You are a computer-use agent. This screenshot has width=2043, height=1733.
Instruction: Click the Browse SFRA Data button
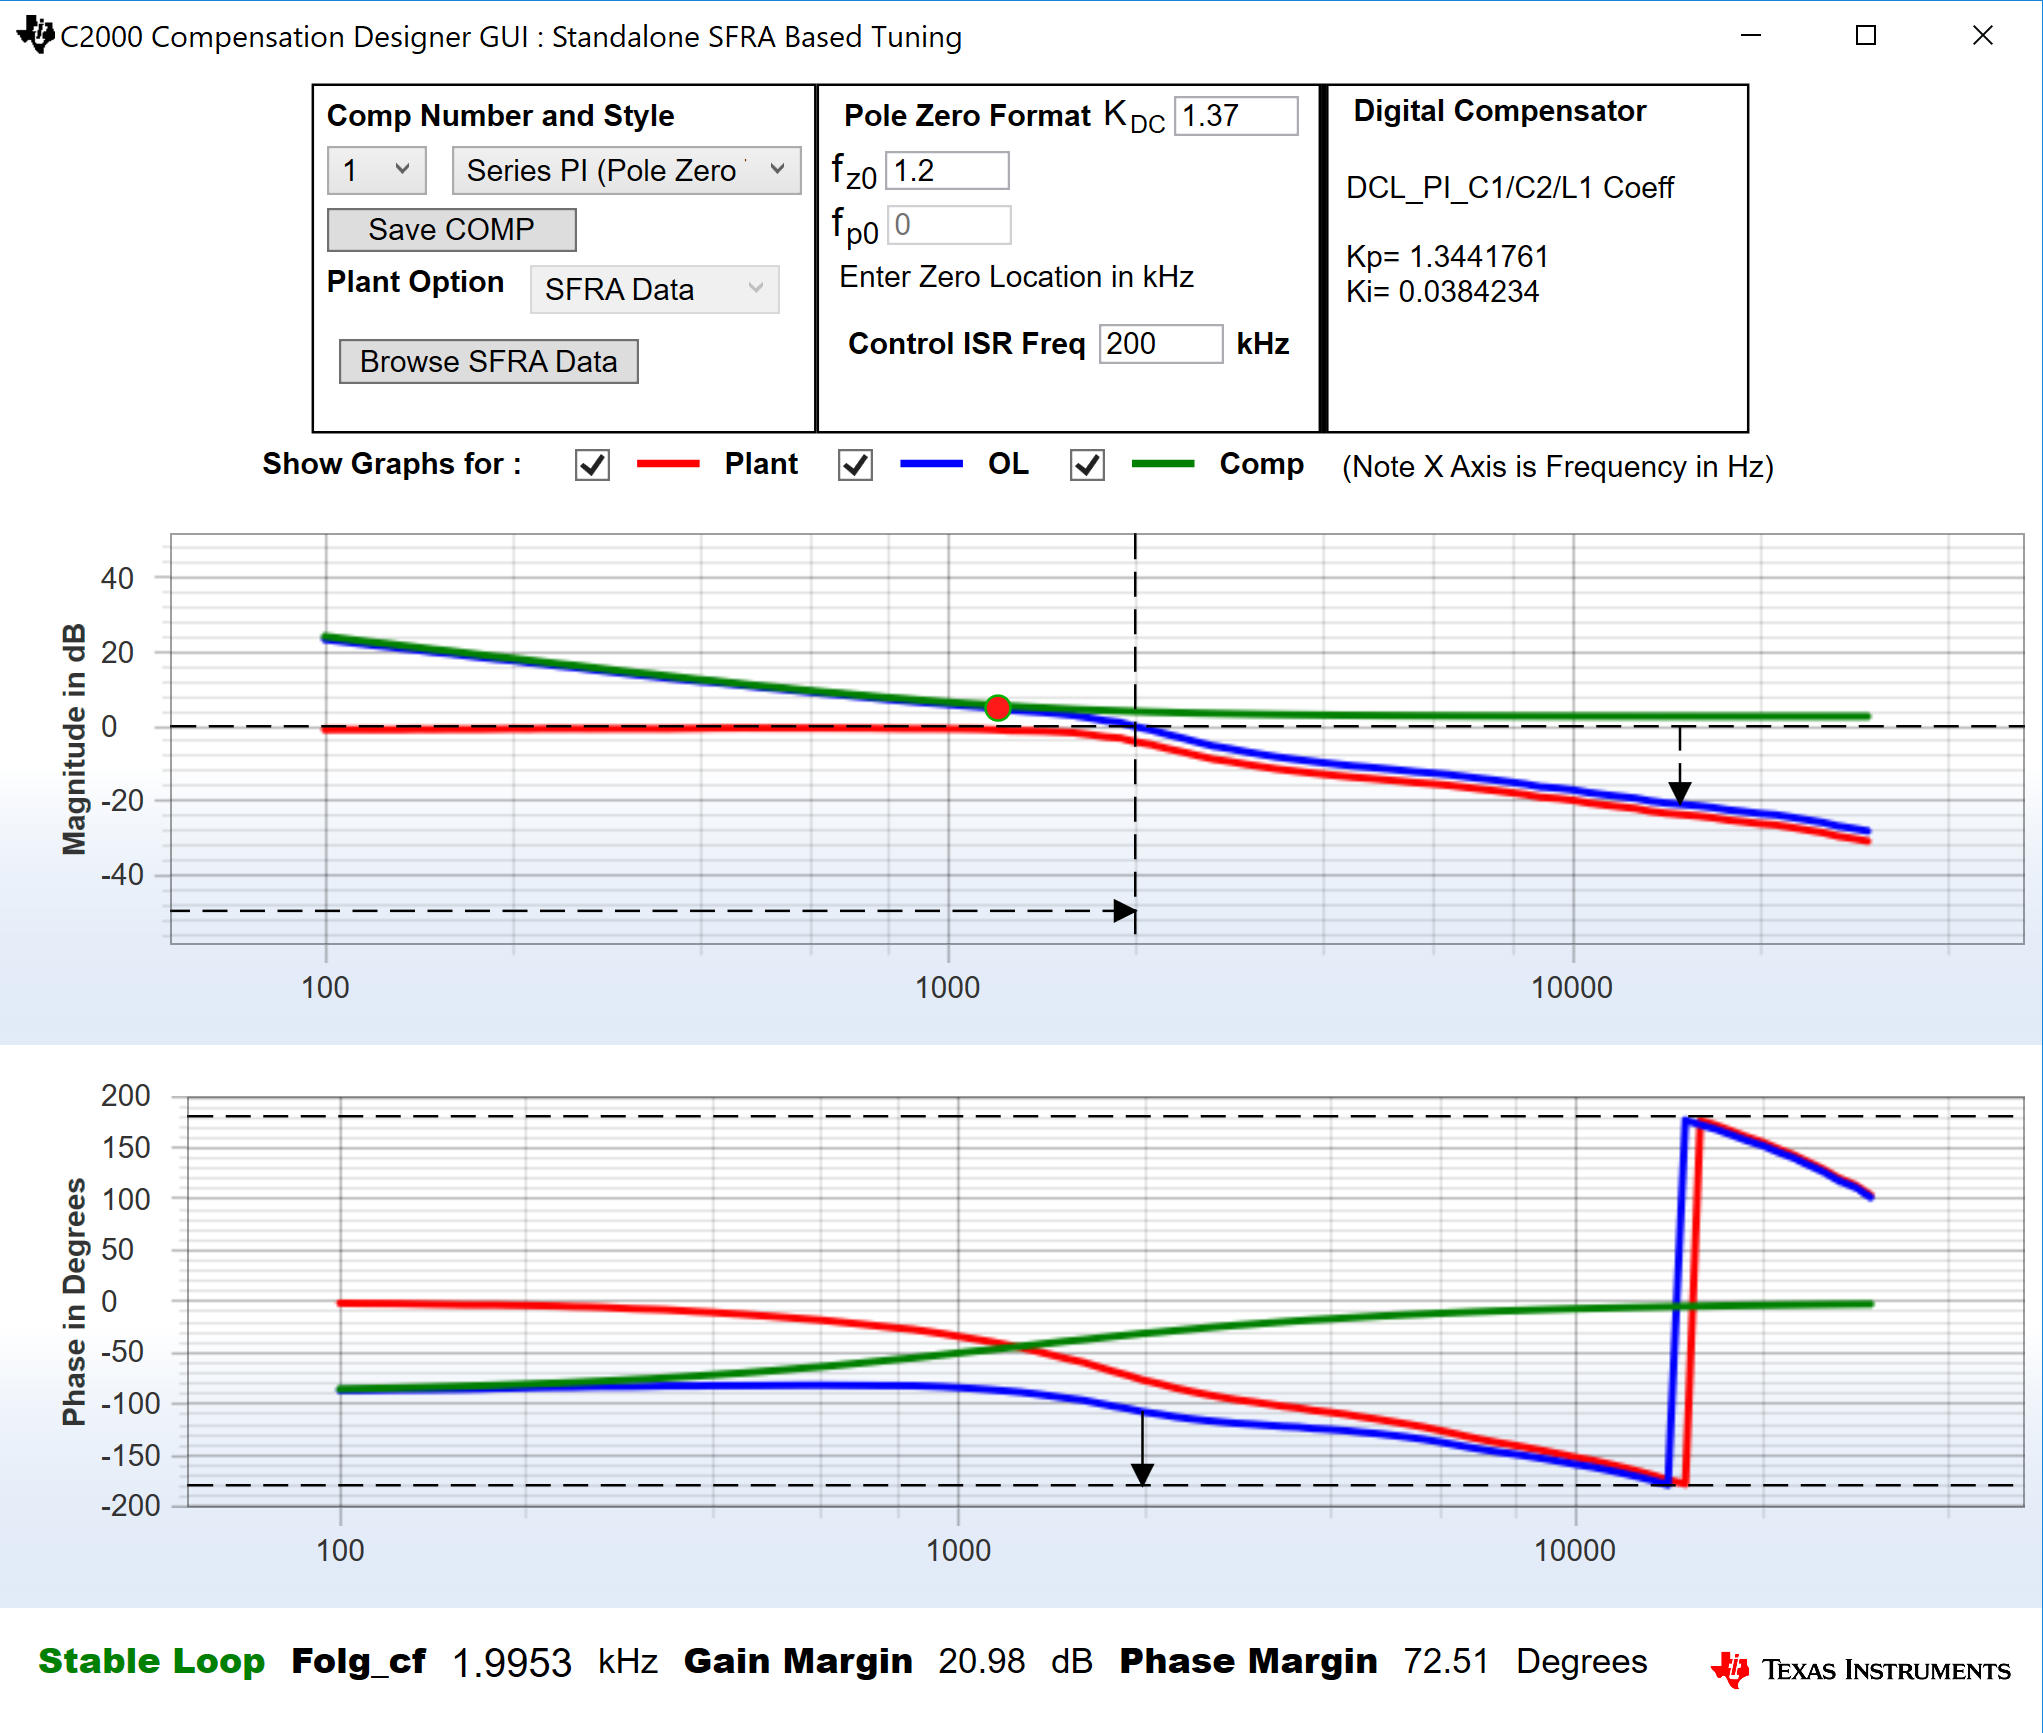[x=488, y=361]
